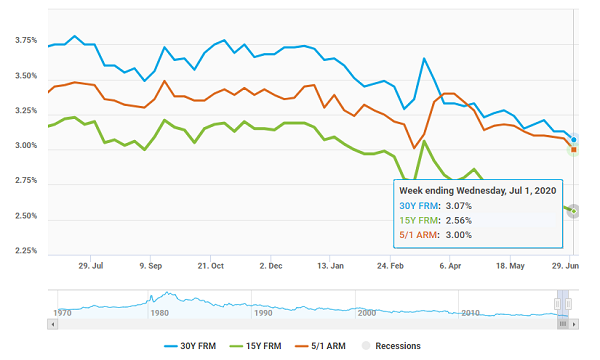
Task: Toggle the 15Y FRM series in legend
Action: 256,346
